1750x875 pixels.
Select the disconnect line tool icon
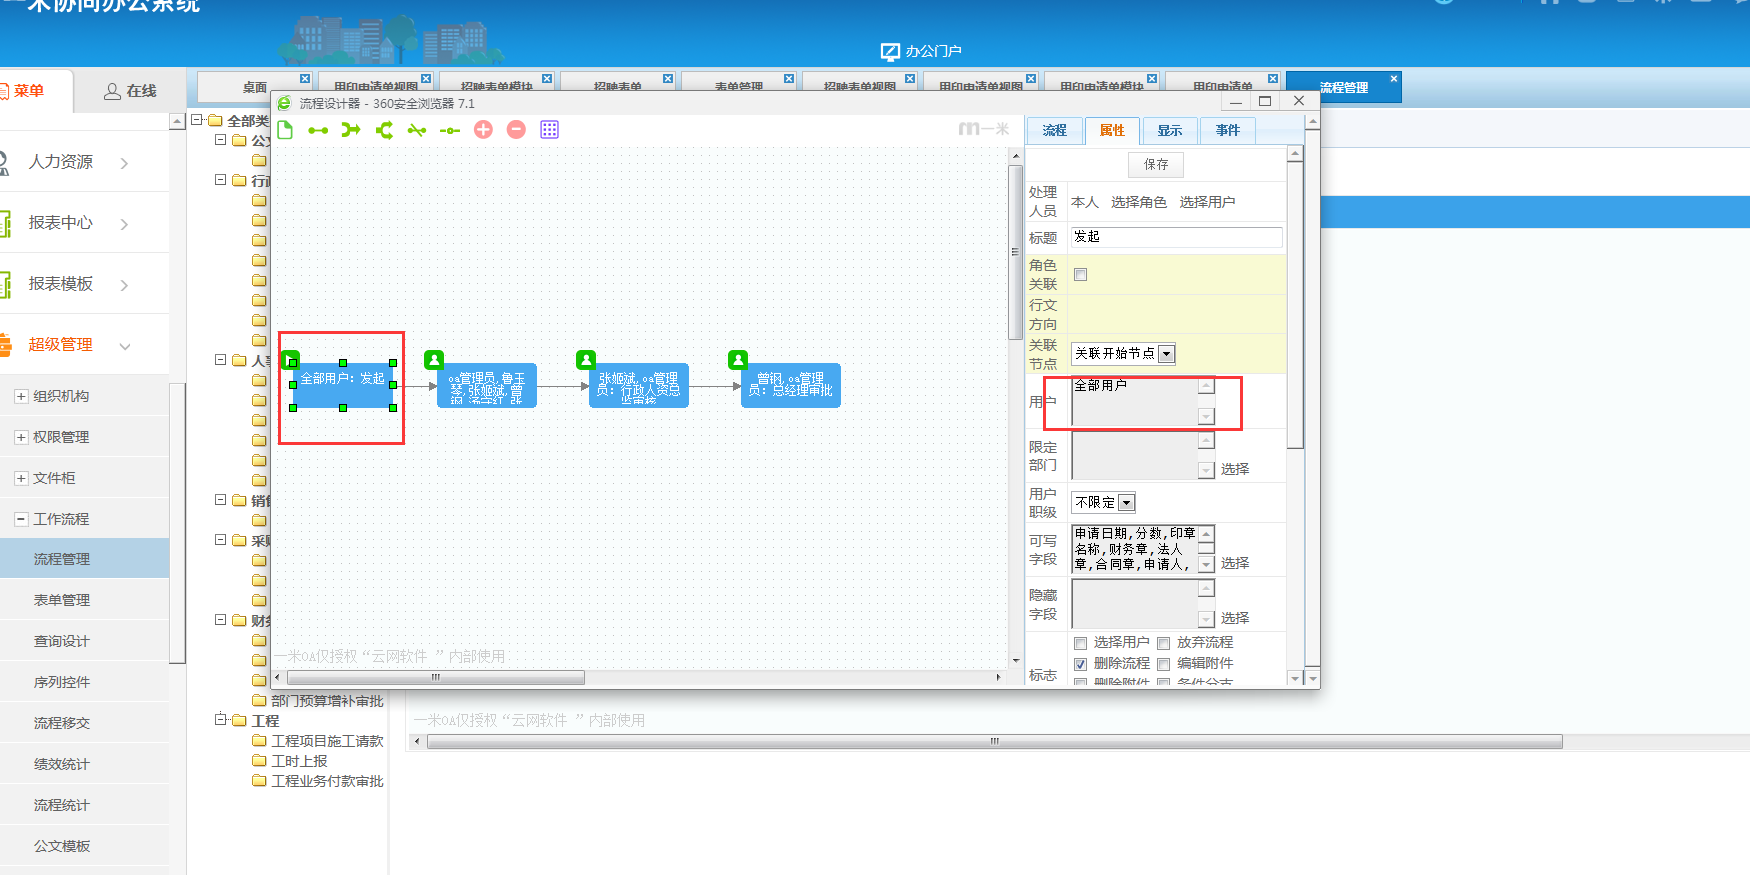point(417,130)
